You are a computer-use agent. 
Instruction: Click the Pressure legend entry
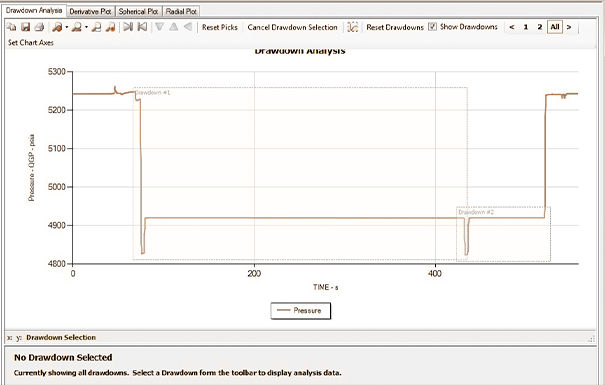(301, 311)
